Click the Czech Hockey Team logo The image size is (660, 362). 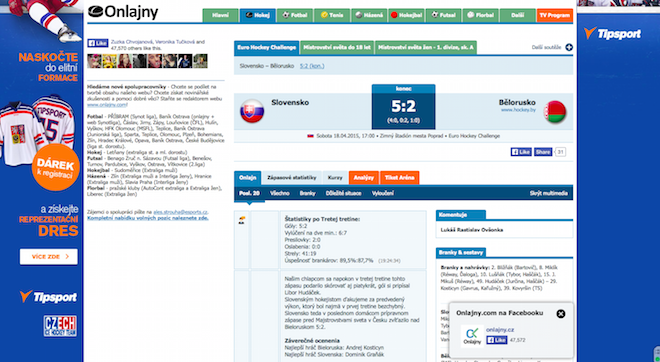tap(60, 326)
